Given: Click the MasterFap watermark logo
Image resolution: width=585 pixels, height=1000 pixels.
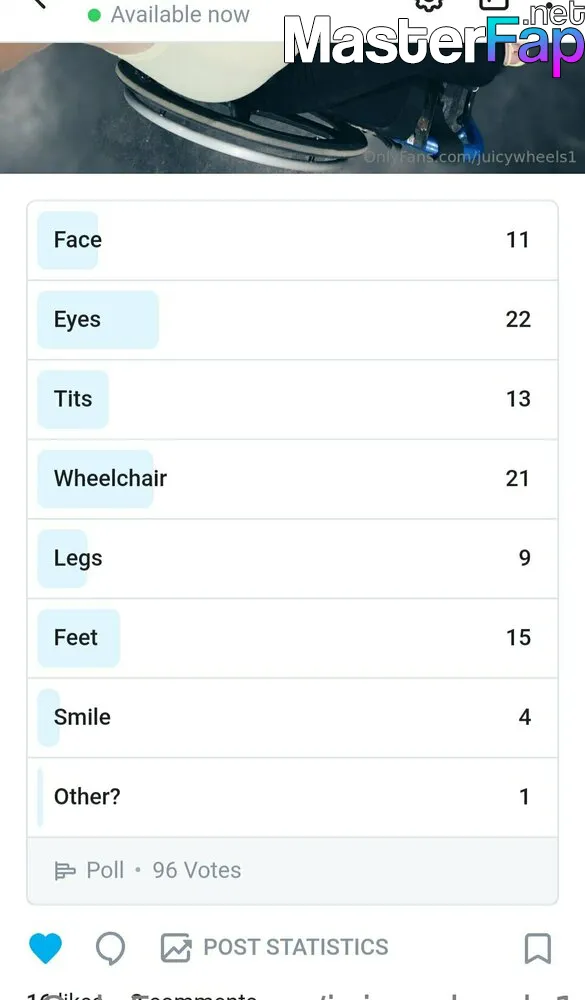Looking at the screenshot, I should [434, 40].
